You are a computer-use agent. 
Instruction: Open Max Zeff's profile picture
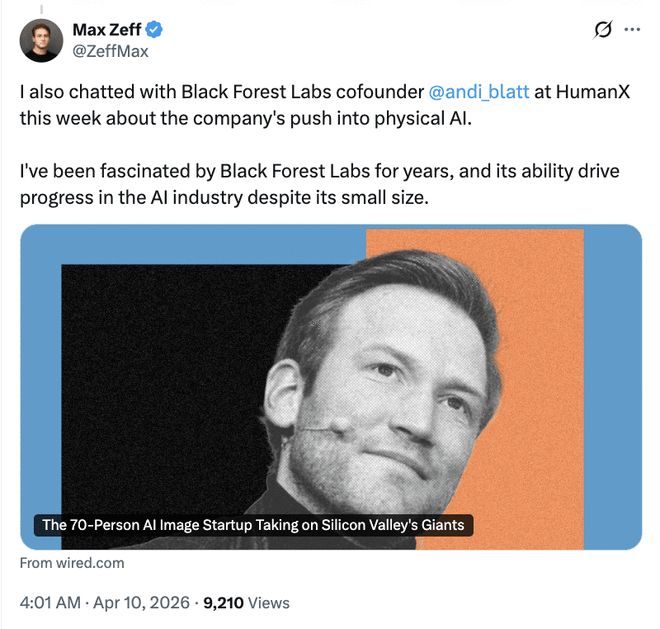click(41, 40)
